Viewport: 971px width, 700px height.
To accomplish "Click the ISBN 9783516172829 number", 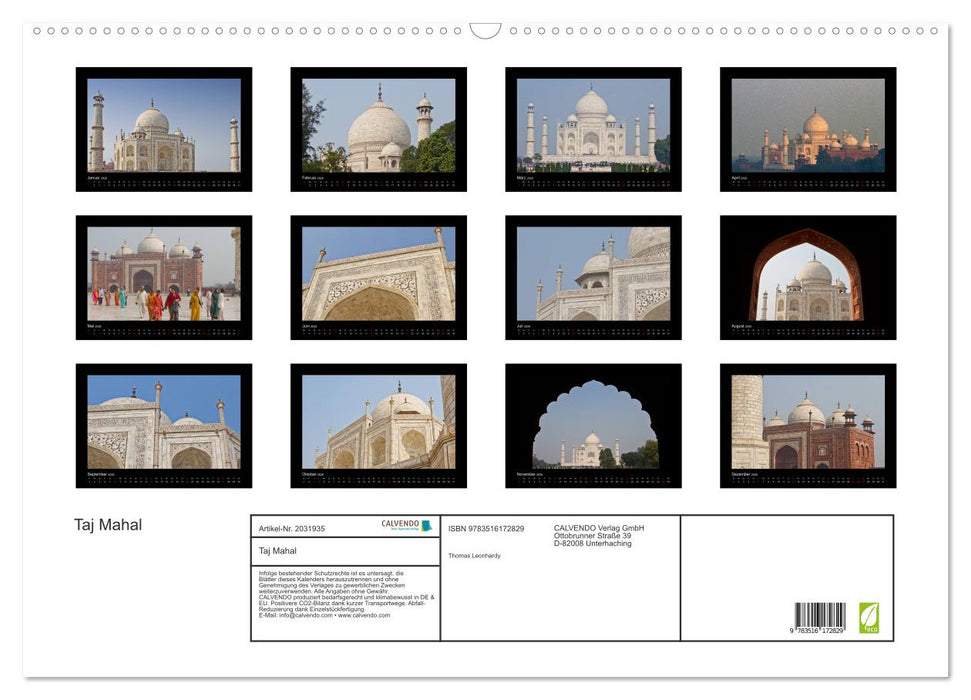I will (485, 529).
